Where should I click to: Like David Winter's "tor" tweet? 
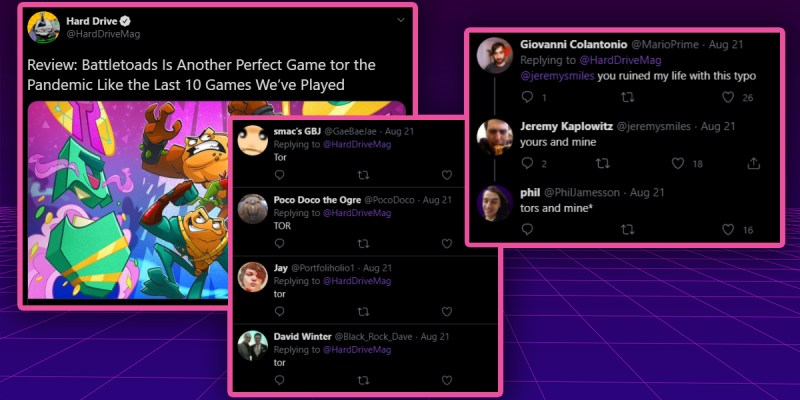[446, 380]
